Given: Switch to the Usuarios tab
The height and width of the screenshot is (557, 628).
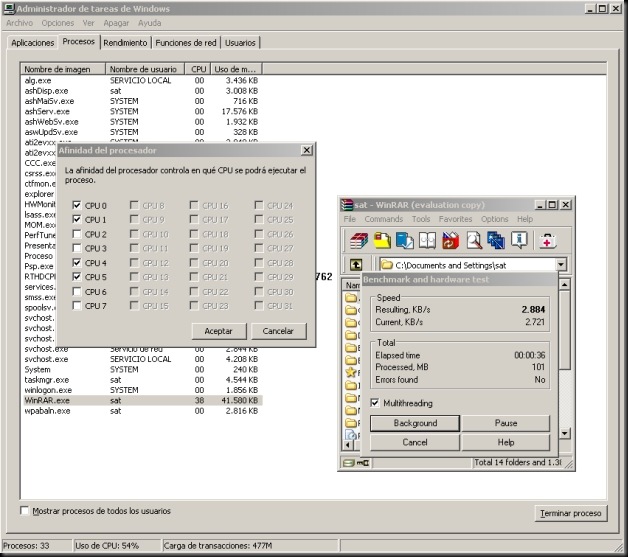Looking at the screenshot, I should 240,42.
